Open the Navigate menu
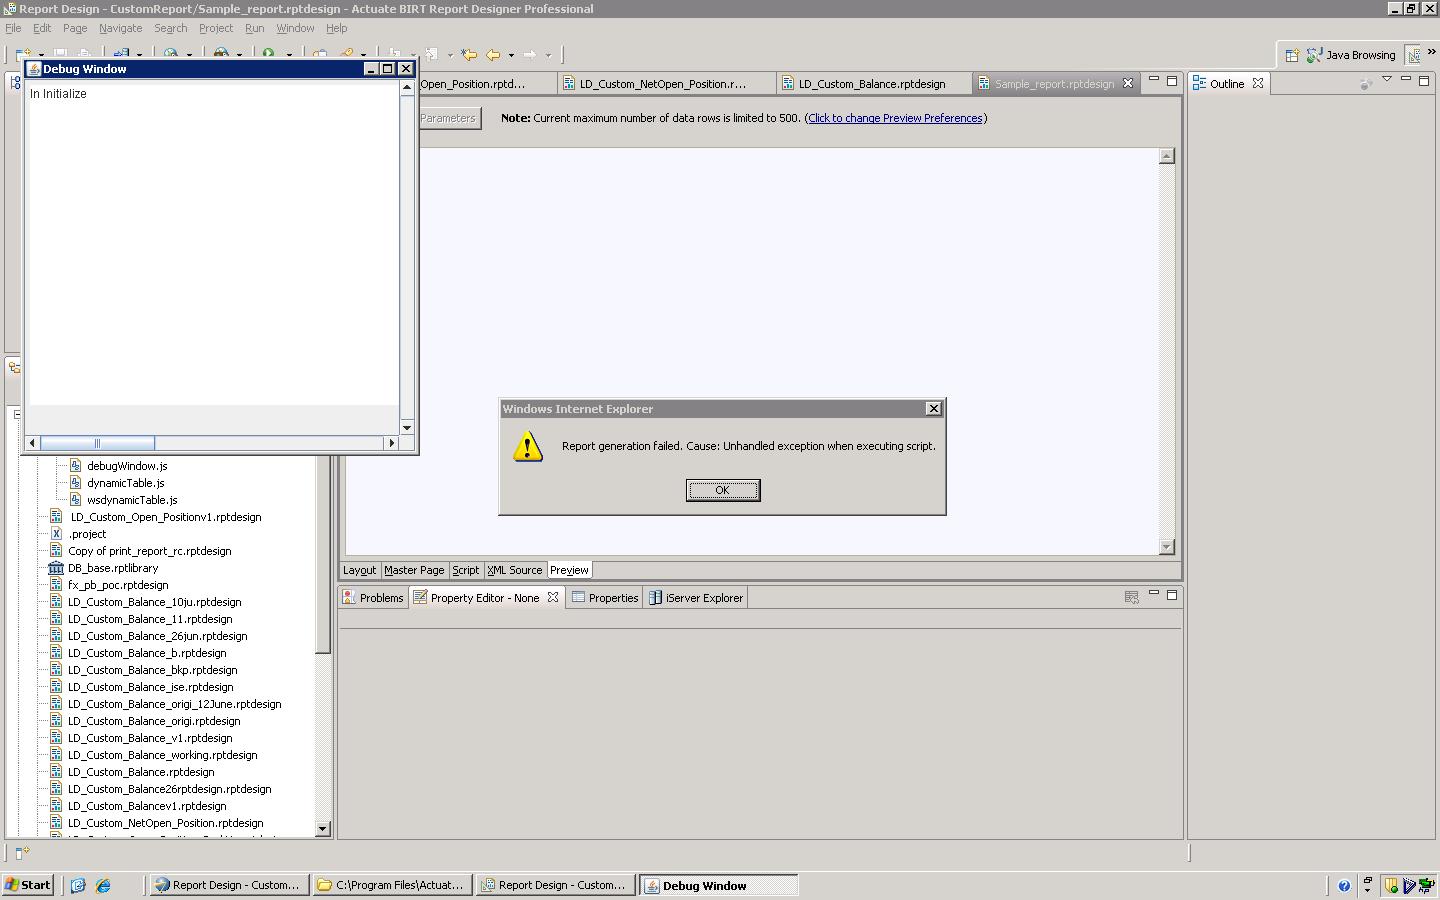Image resolution: width=1440 pixels, height=900 pixels. [x=120, y=28]
